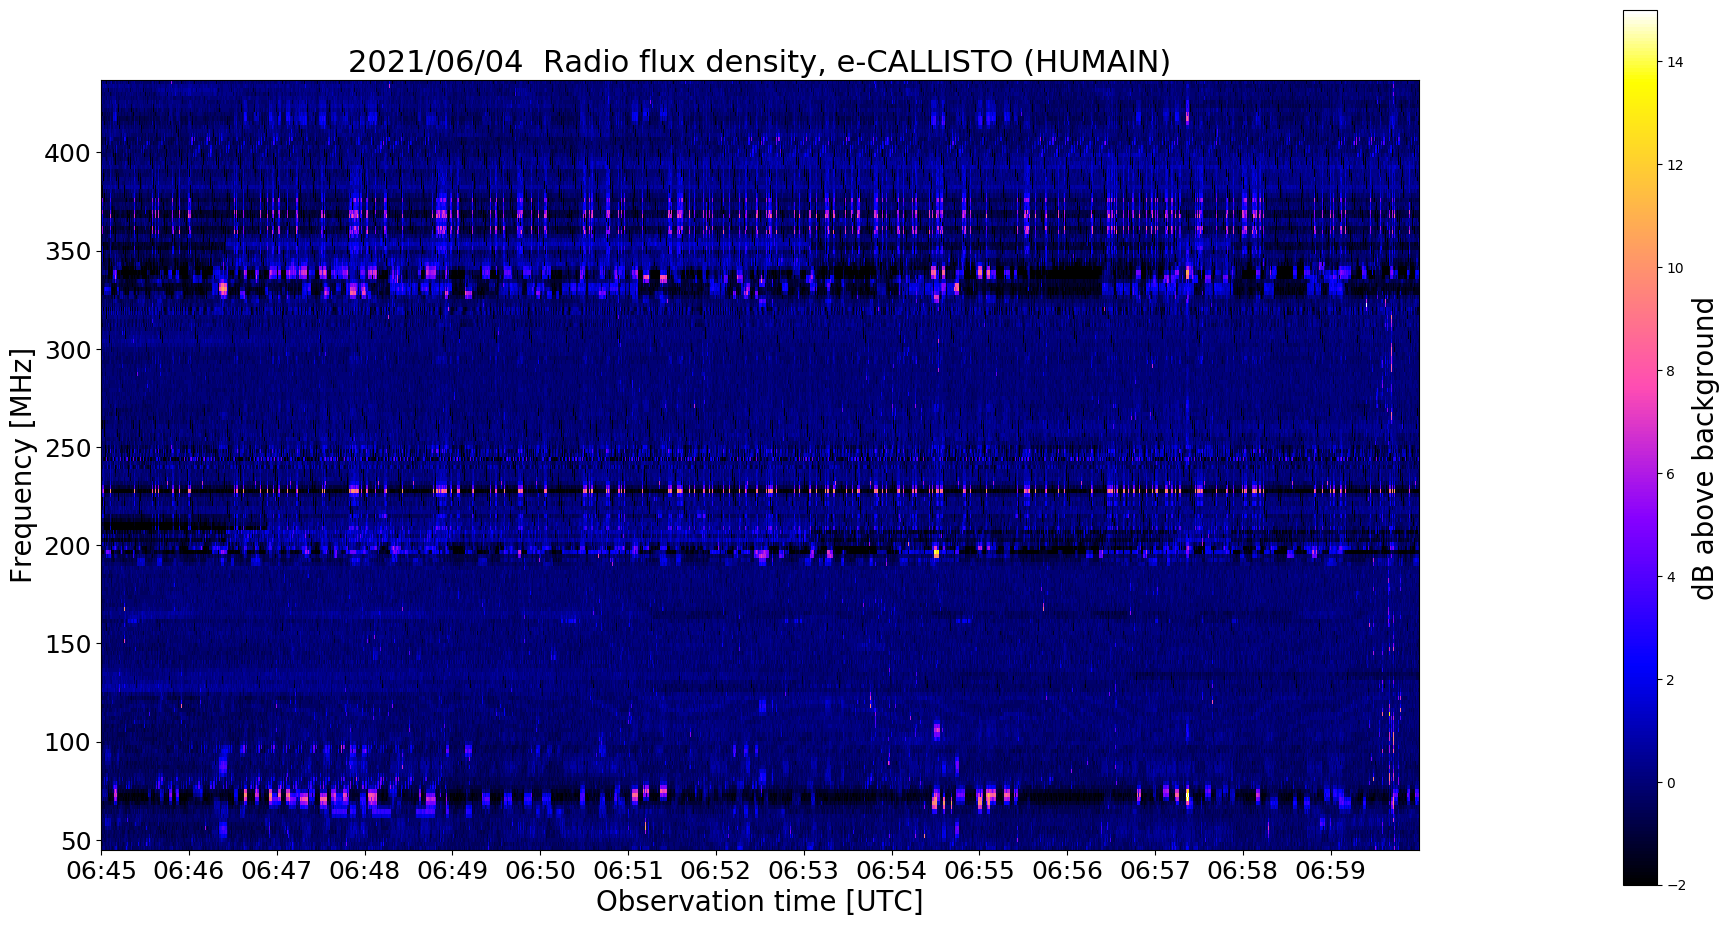Click the 200 MHz frequency tick label
1730x927 pixels.
click(68, 546)
